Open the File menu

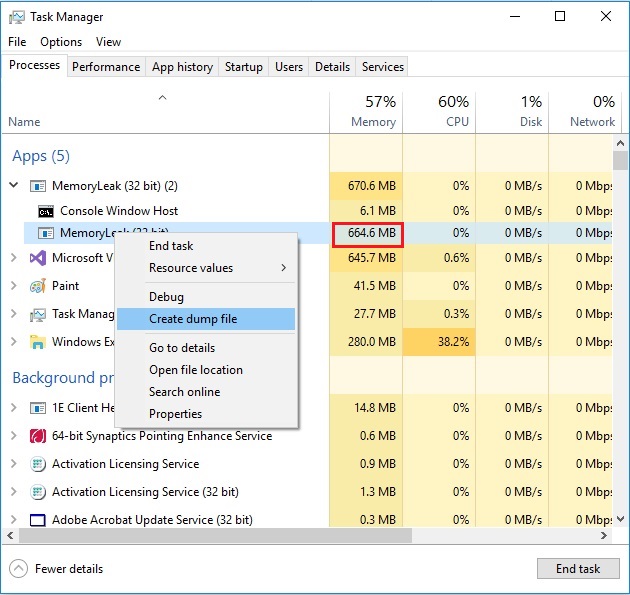17,42
